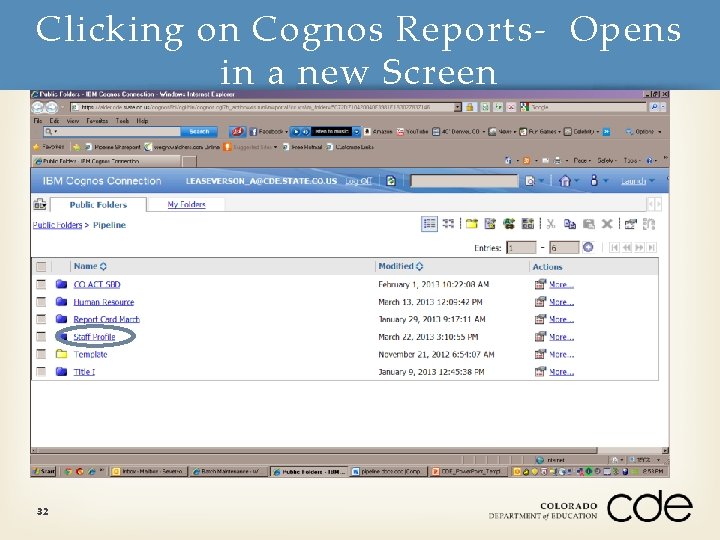
Task: Switch to Details view icon
Action: pos(448,224)
